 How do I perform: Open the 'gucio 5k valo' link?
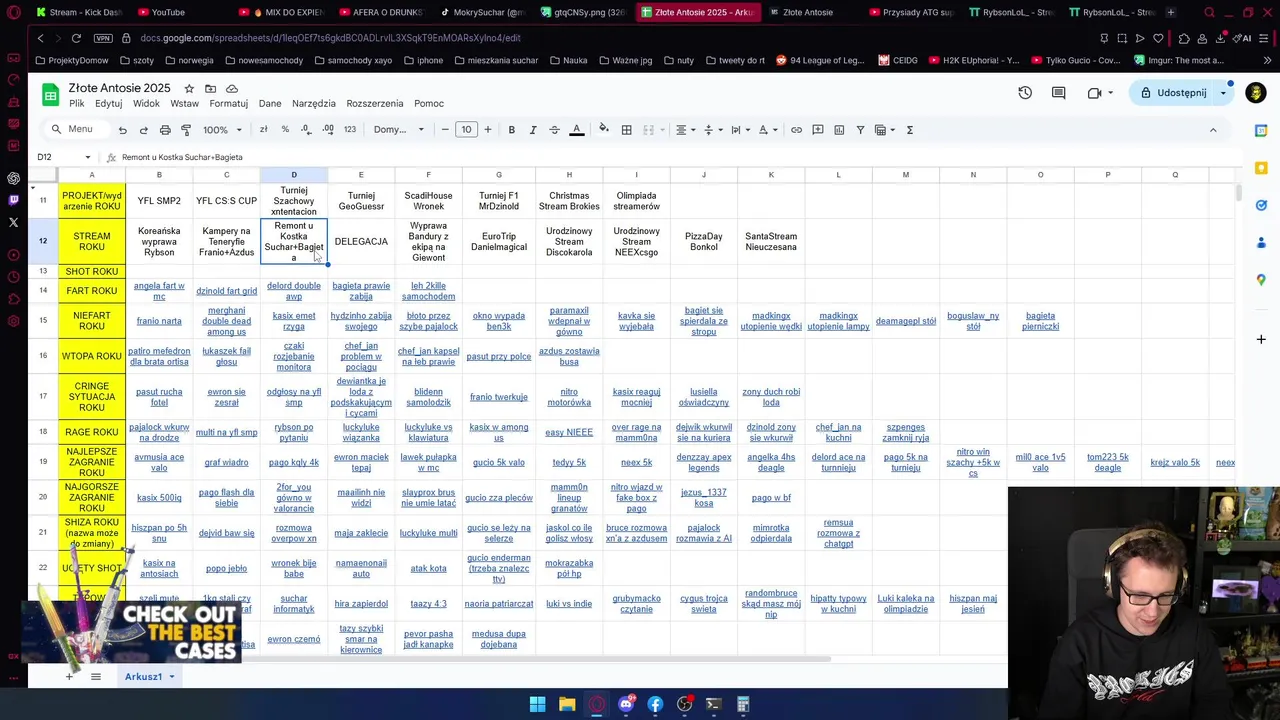pyautogui.click(x=499, y=462)
